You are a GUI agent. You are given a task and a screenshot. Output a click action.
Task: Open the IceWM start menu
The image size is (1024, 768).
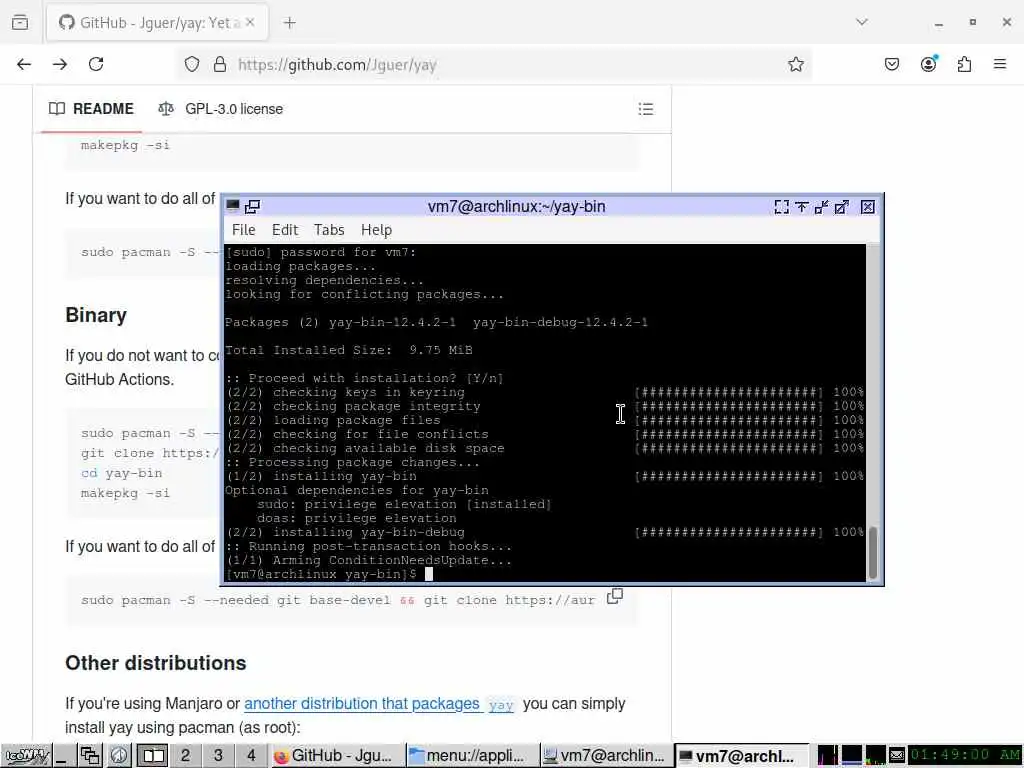(27, 756)
